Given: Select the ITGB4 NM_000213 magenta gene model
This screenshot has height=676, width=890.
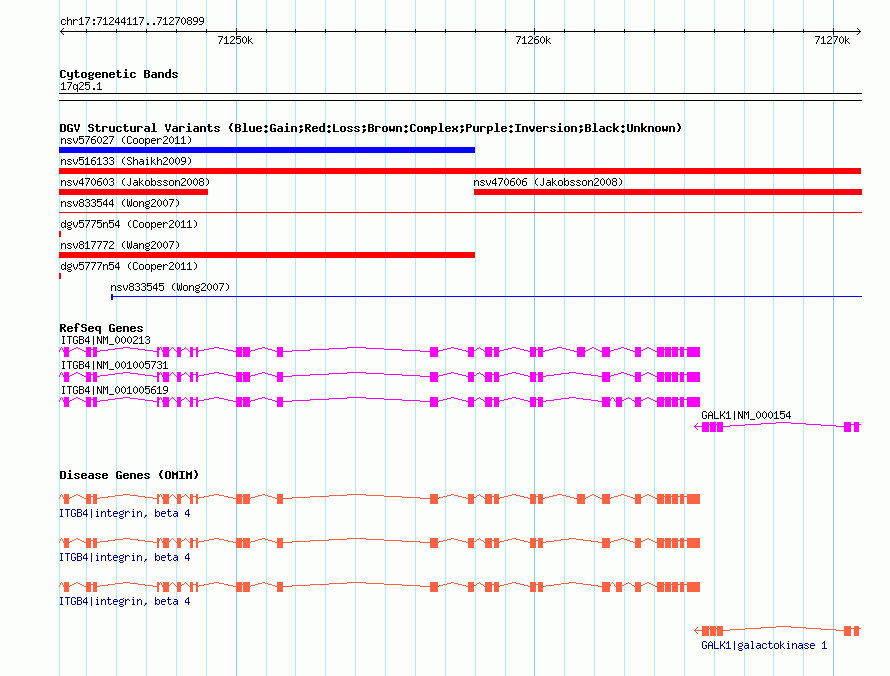Looking at the screenshot, I should pyautogui.click(x=380, y=352).
